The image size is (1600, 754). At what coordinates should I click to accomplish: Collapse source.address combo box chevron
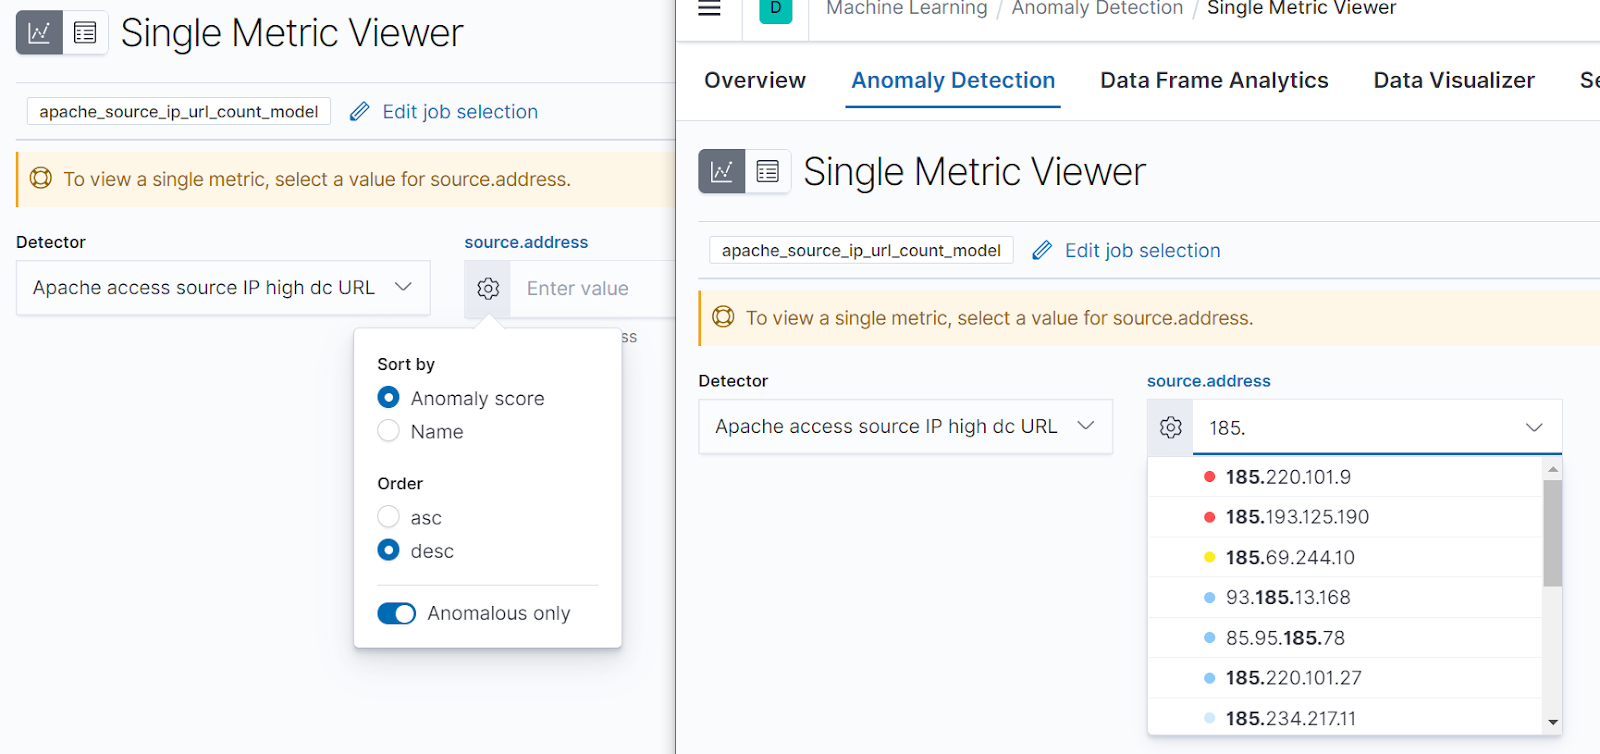[1533, 428]
